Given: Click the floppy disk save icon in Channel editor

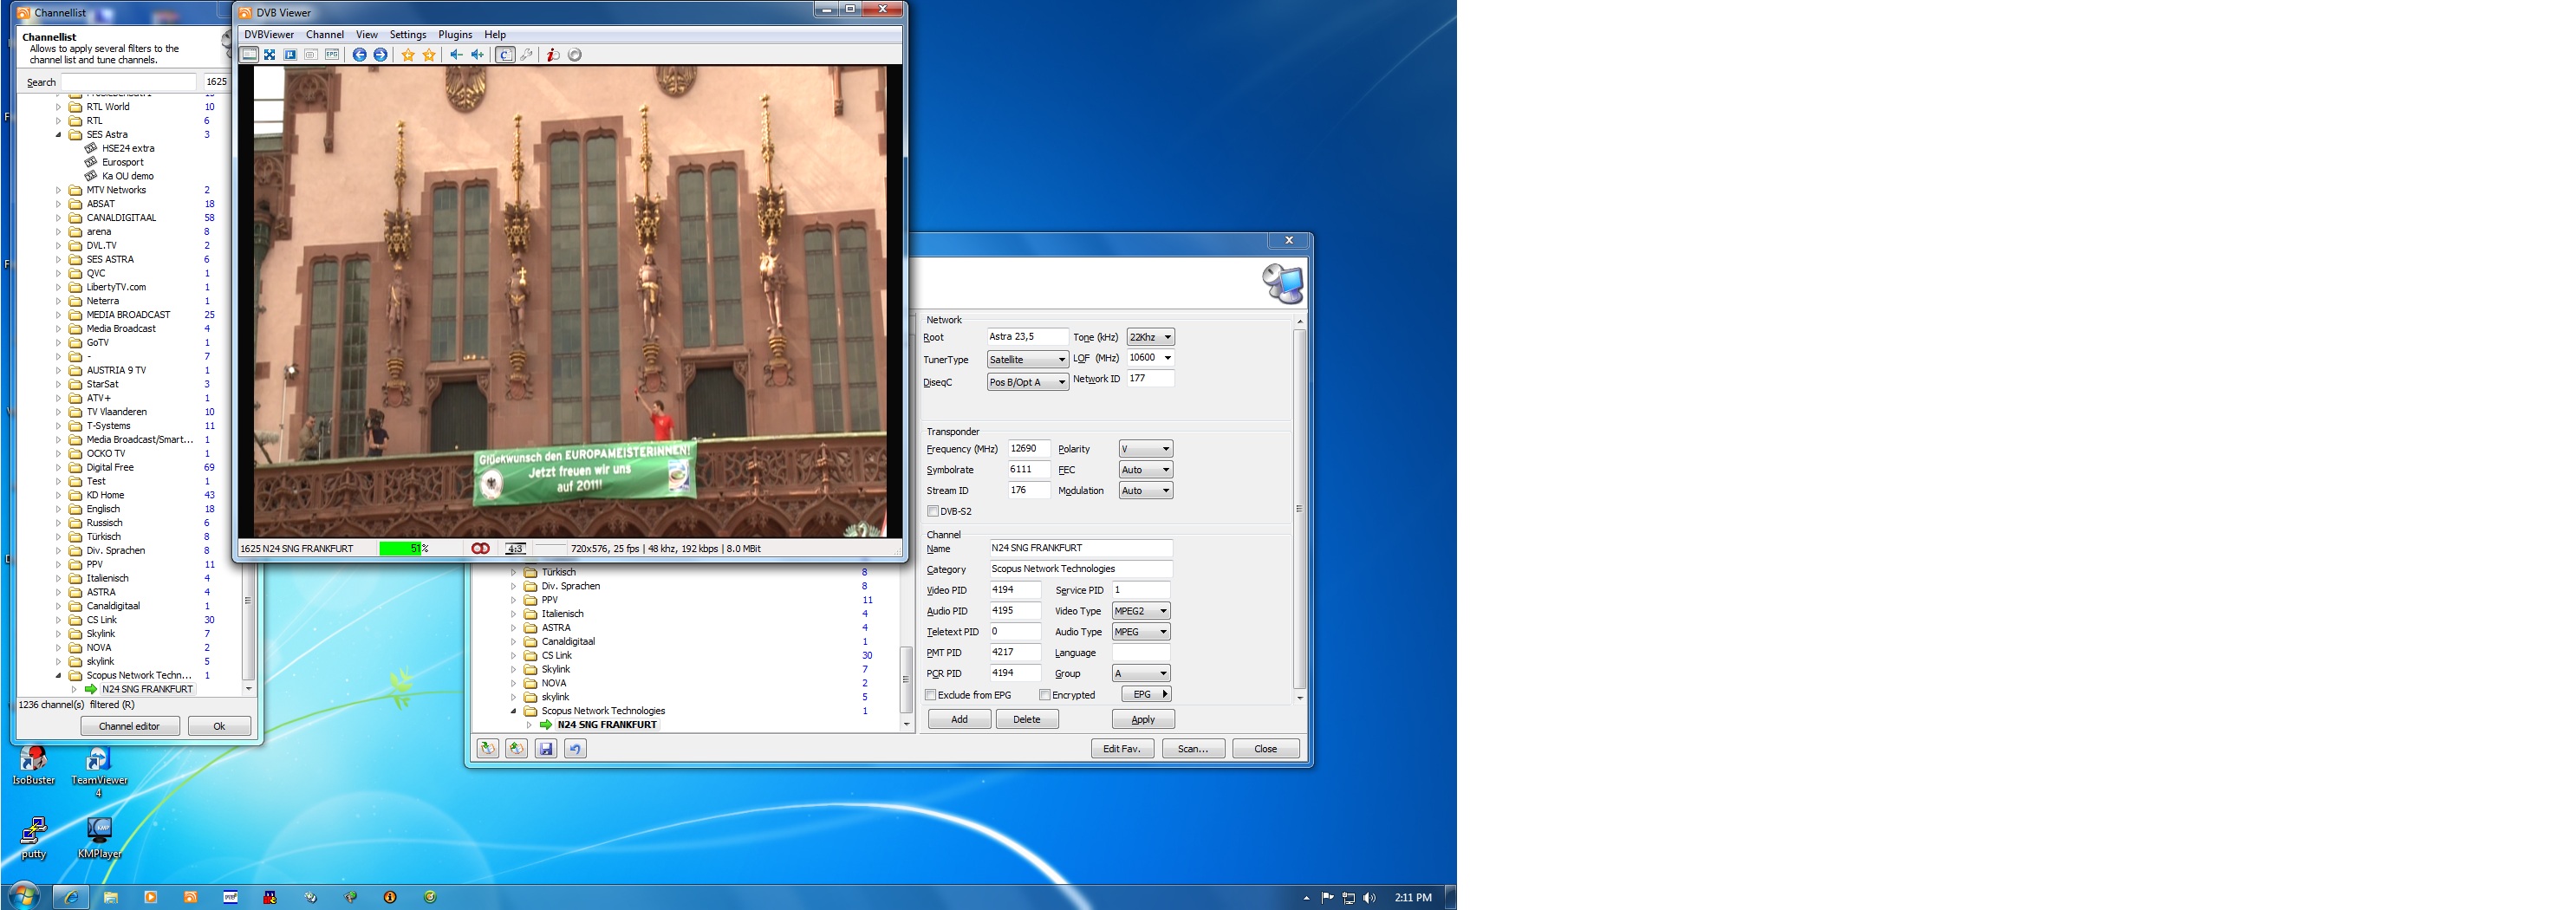Looking at the screenshot, I should click(546, 749).
